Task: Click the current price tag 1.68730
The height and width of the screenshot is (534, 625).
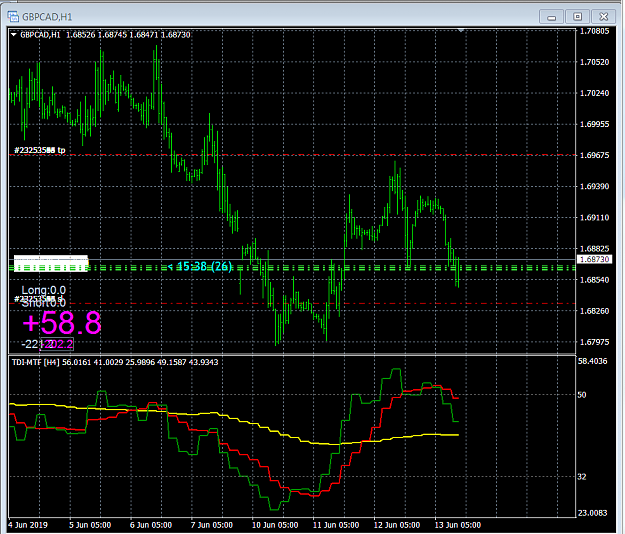Action: 594,259
